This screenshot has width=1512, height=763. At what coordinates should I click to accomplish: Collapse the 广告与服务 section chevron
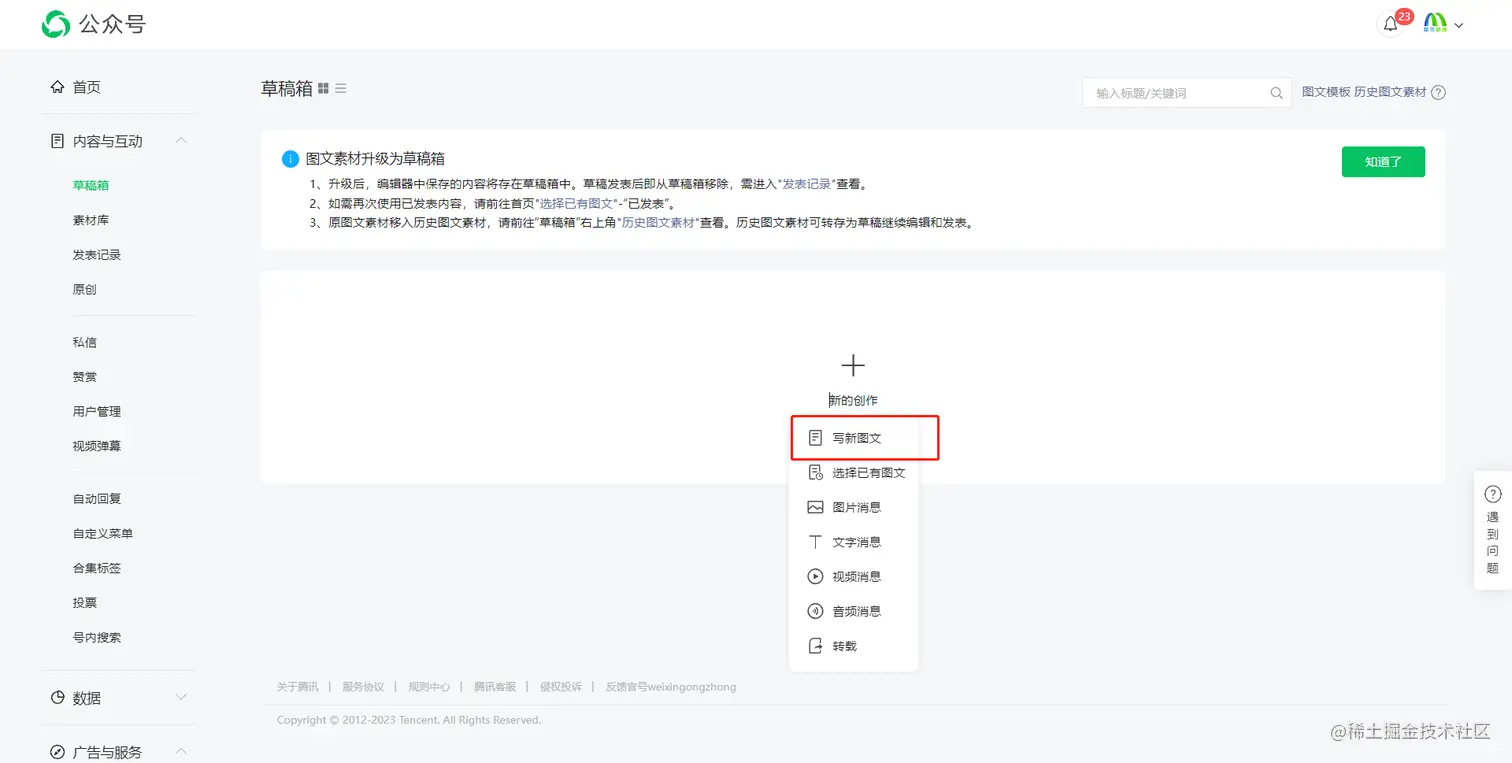(x=181, y=751)
